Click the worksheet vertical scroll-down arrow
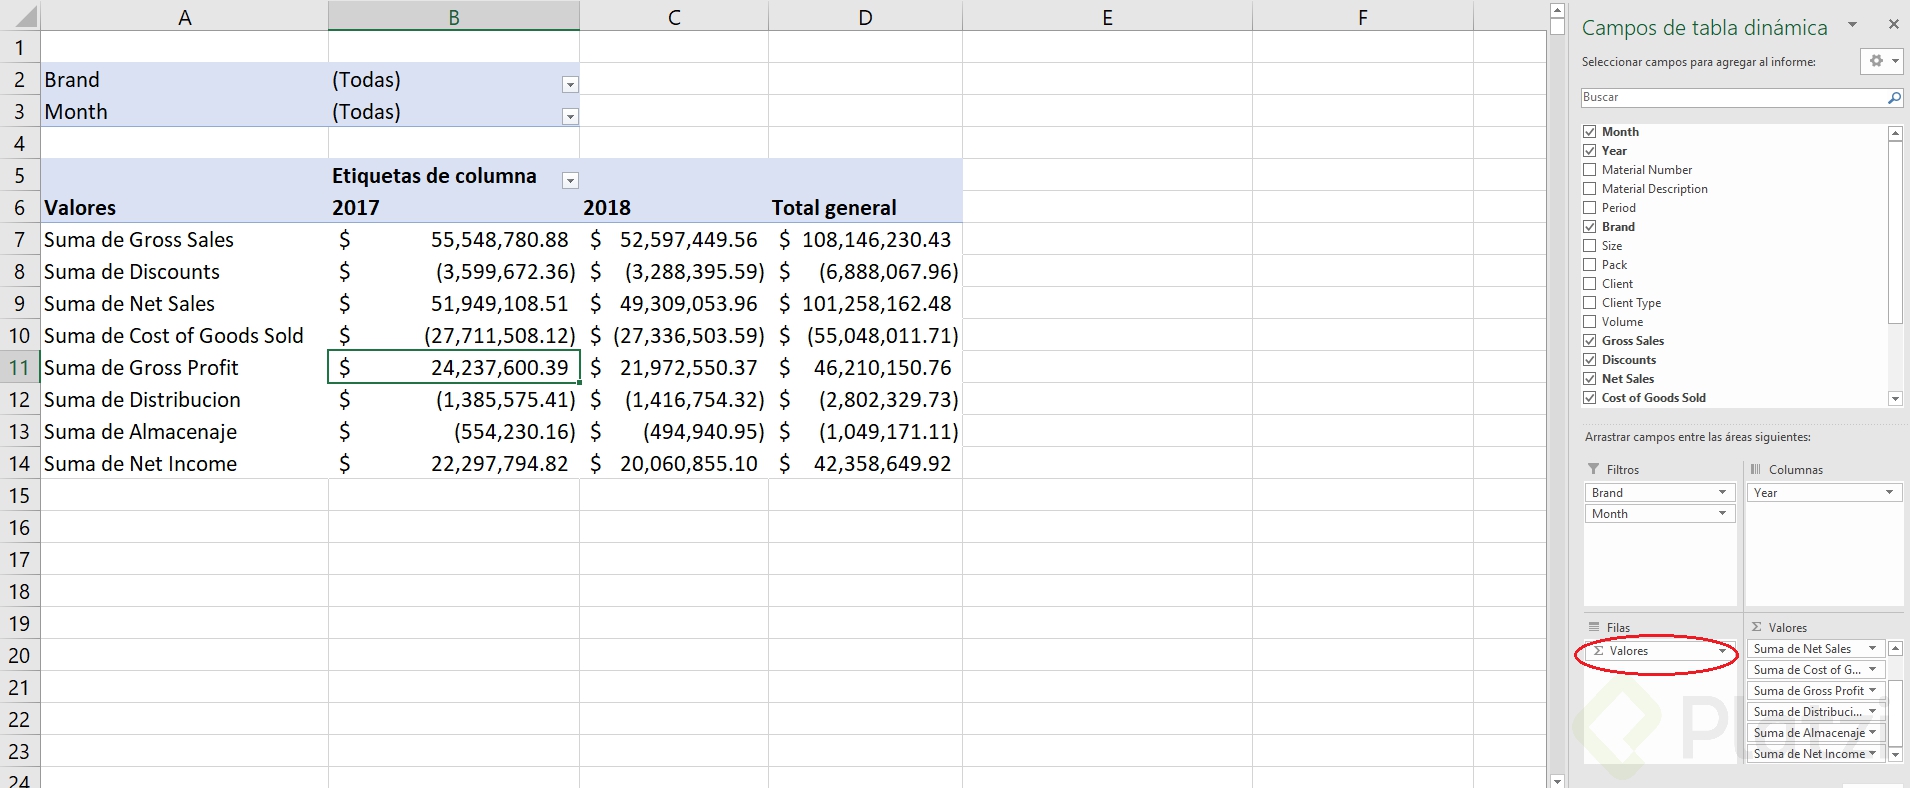Image resolution: width=1910 pixels, height=788 pixels. point(1557,781)
